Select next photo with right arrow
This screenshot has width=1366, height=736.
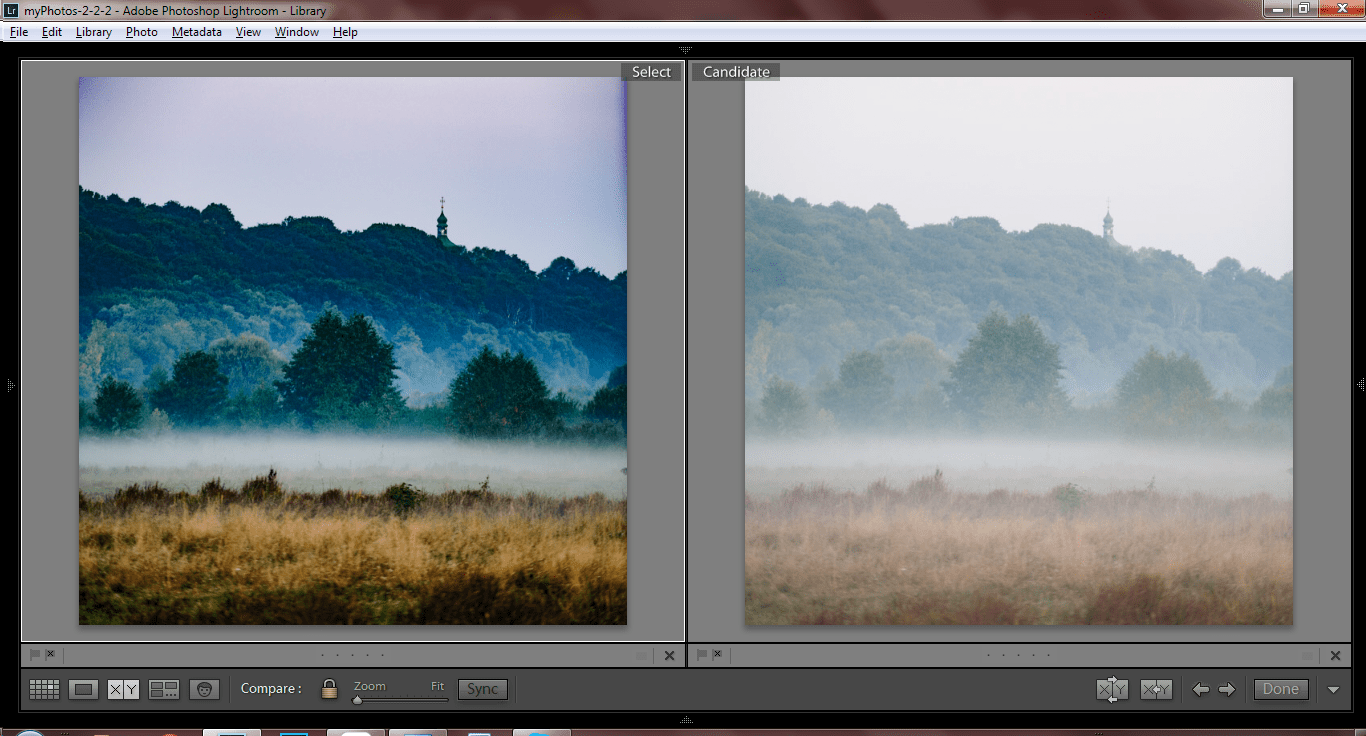click(1227, 689)
